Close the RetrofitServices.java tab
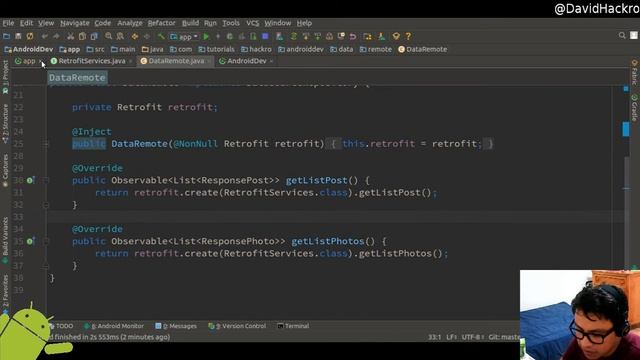The width and height of the screenshot is (640, 360). (130, 61)
